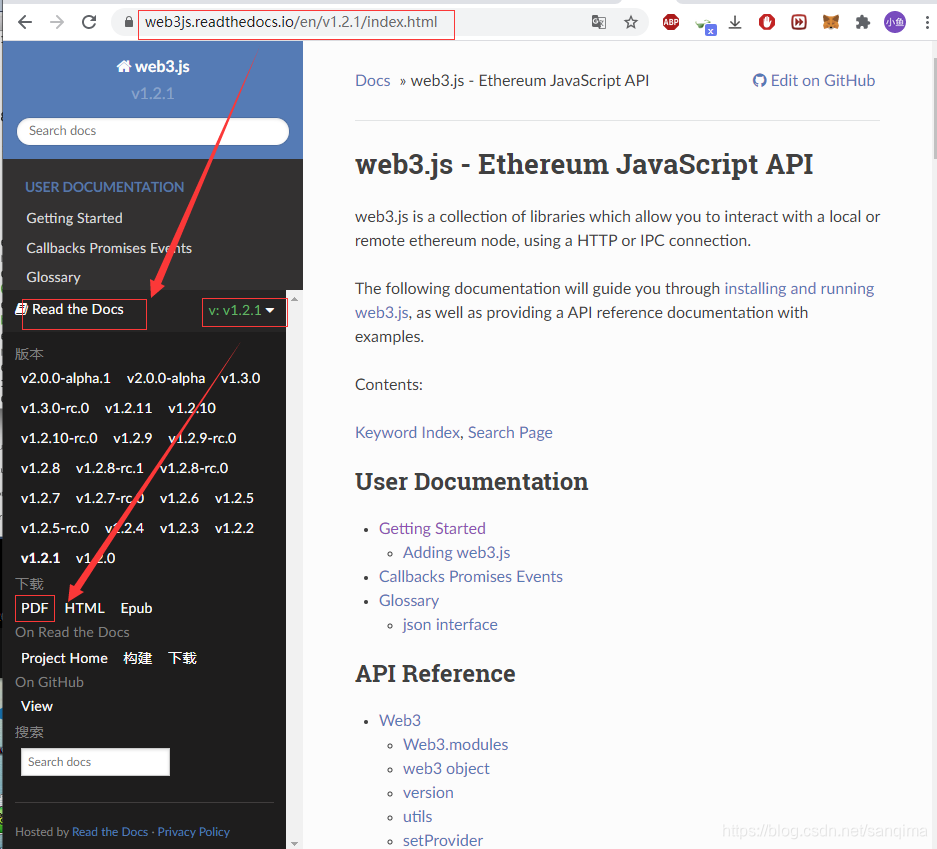
Task: Open Callbacks Promises Events in sidebar
Action: click(109, 248)
